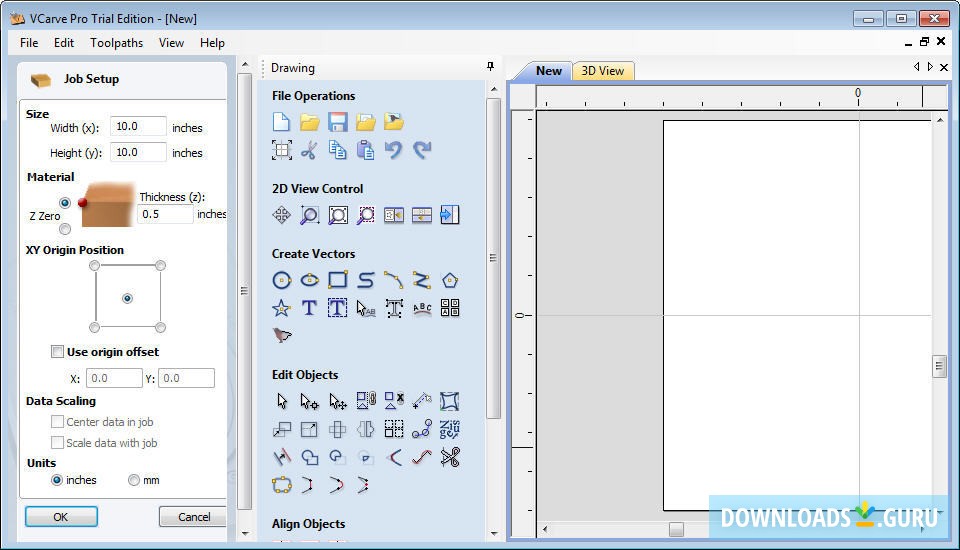The height and width of the screenshot is (550, 960).
Task: Open an existing file folder icon
Action: [309, 122]
